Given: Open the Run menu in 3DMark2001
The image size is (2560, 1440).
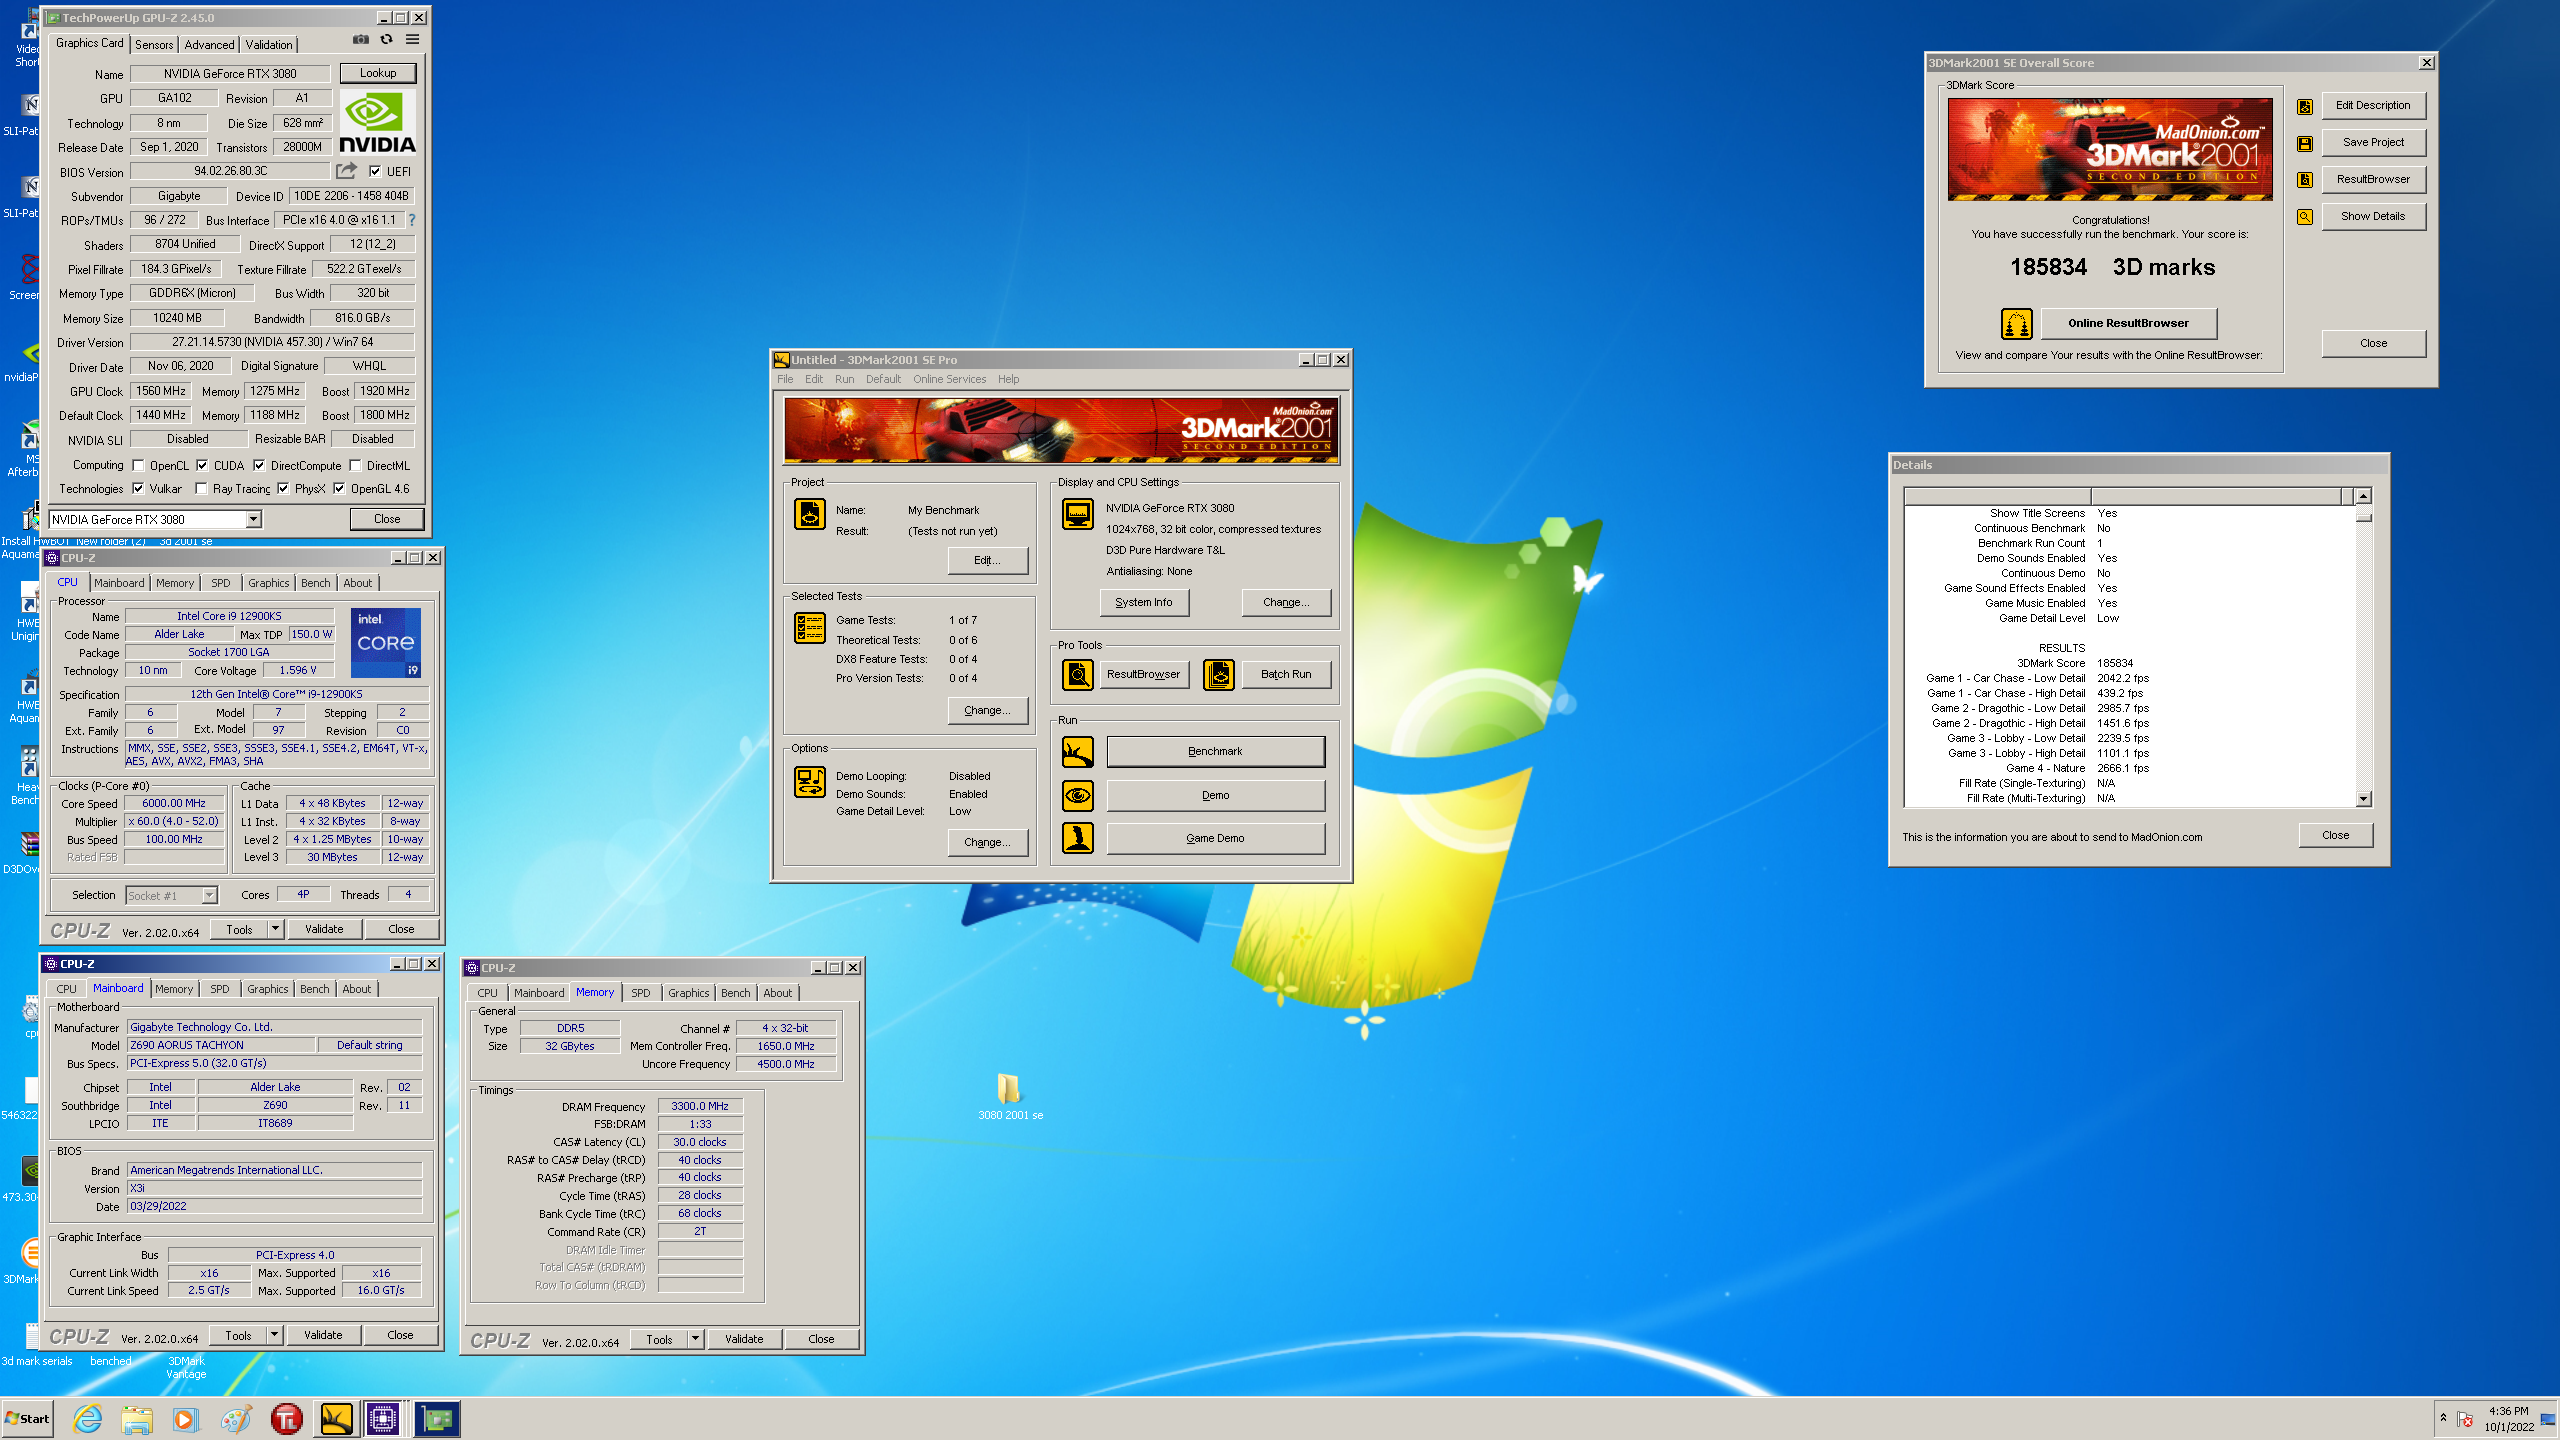Looking at the screenshot, I should click(x=844, y=379).
